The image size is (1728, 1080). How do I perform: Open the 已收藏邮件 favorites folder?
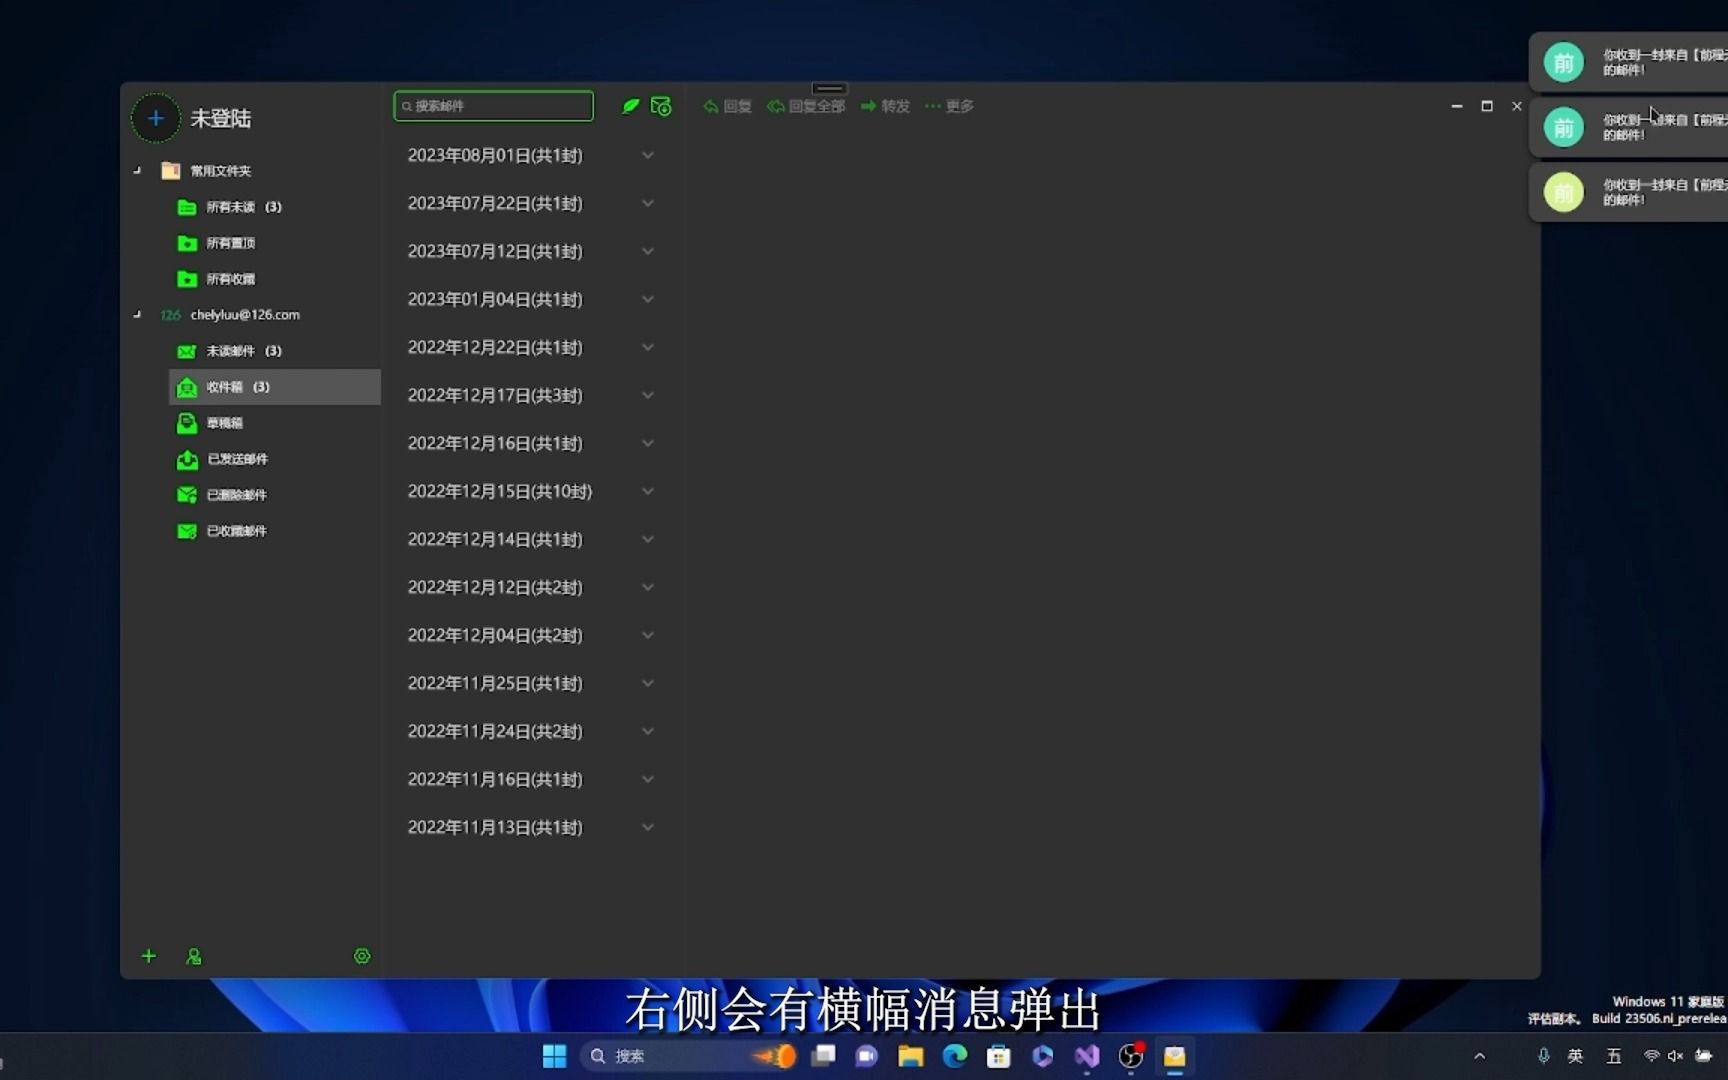coord(223,531)
